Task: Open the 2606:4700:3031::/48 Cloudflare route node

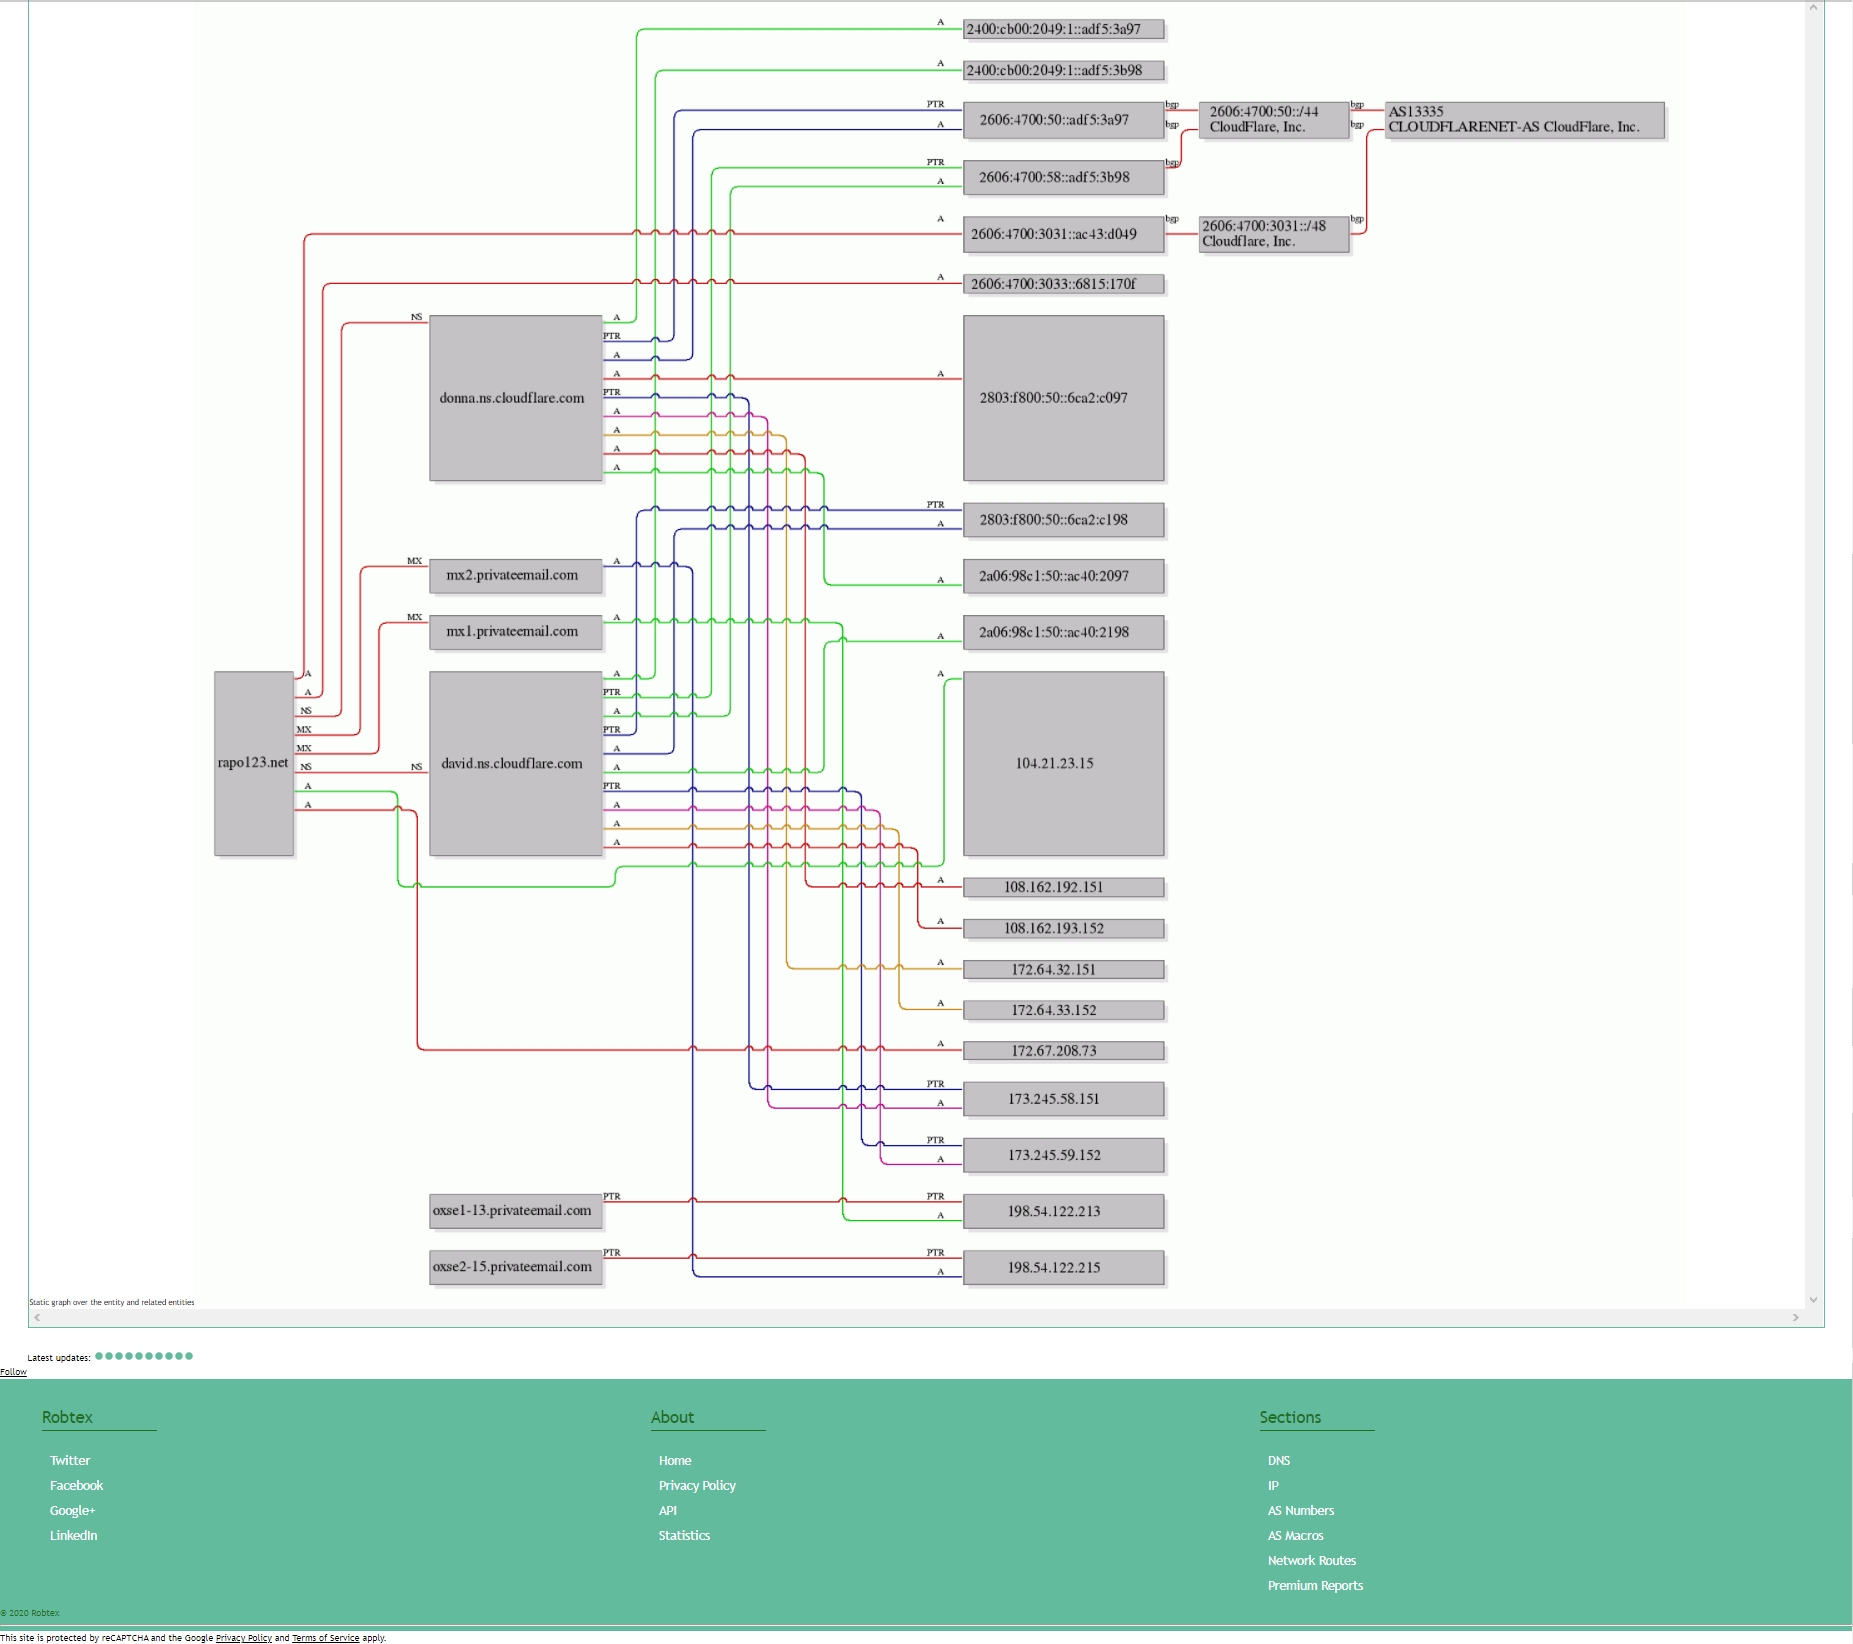Action: (1274, 234)
